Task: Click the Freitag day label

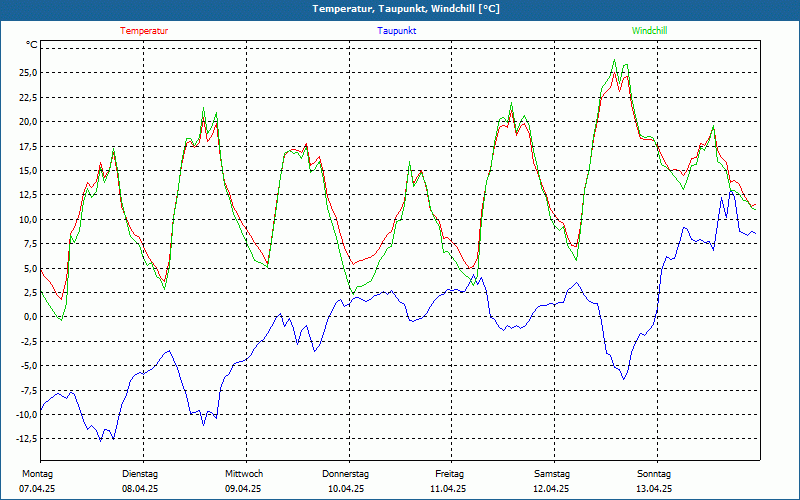Action: point(449,474)
